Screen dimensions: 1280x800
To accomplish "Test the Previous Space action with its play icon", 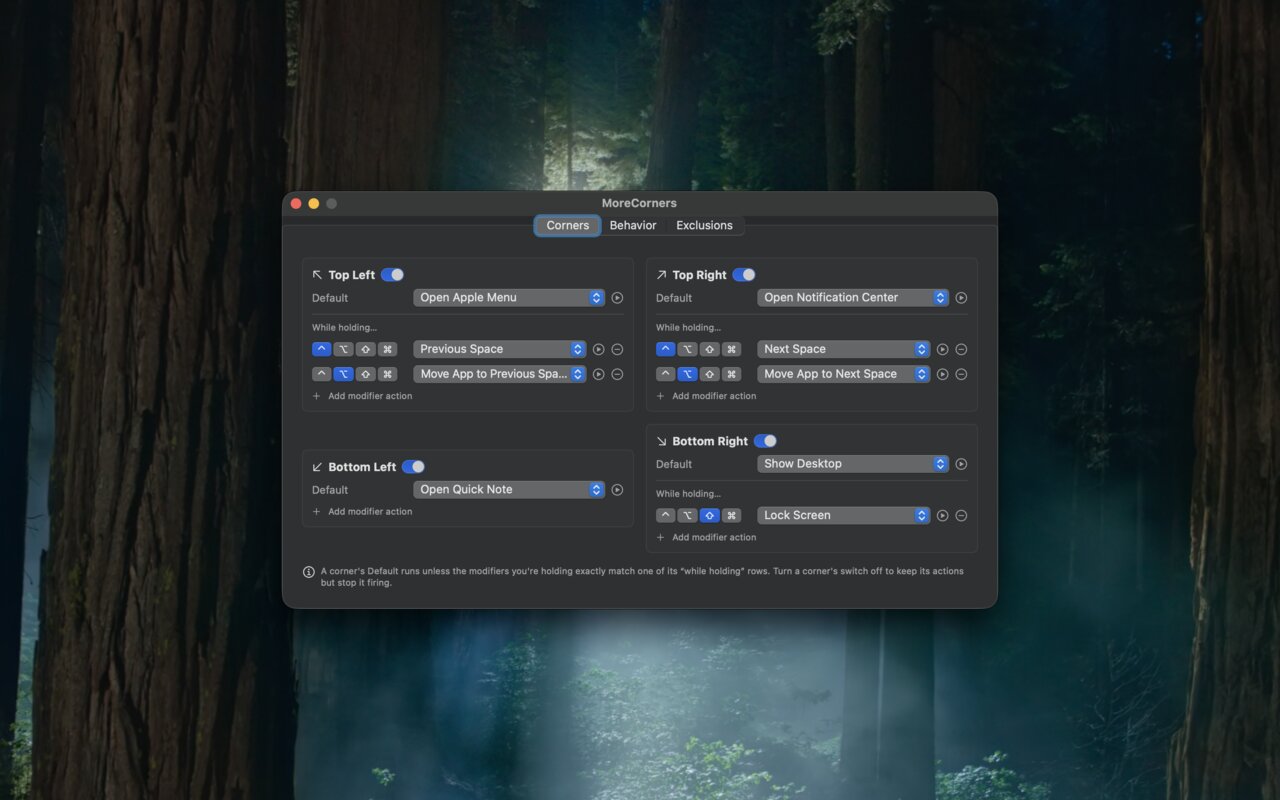I will (598, 349).
